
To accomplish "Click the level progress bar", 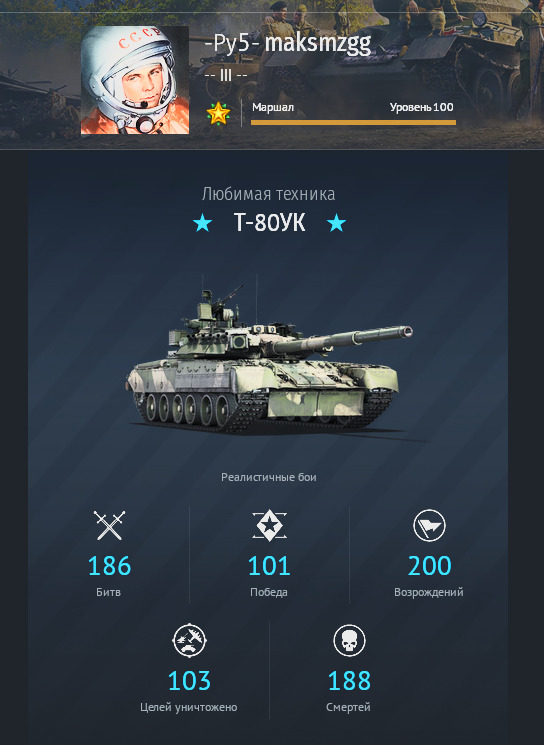I will pos(353,123).
